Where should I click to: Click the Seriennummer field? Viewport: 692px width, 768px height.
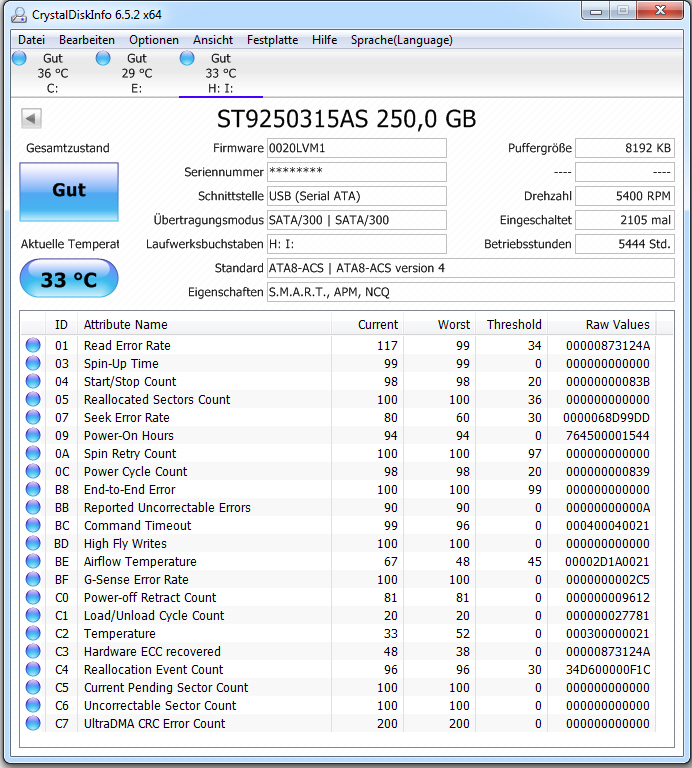(x=357, y=172)
